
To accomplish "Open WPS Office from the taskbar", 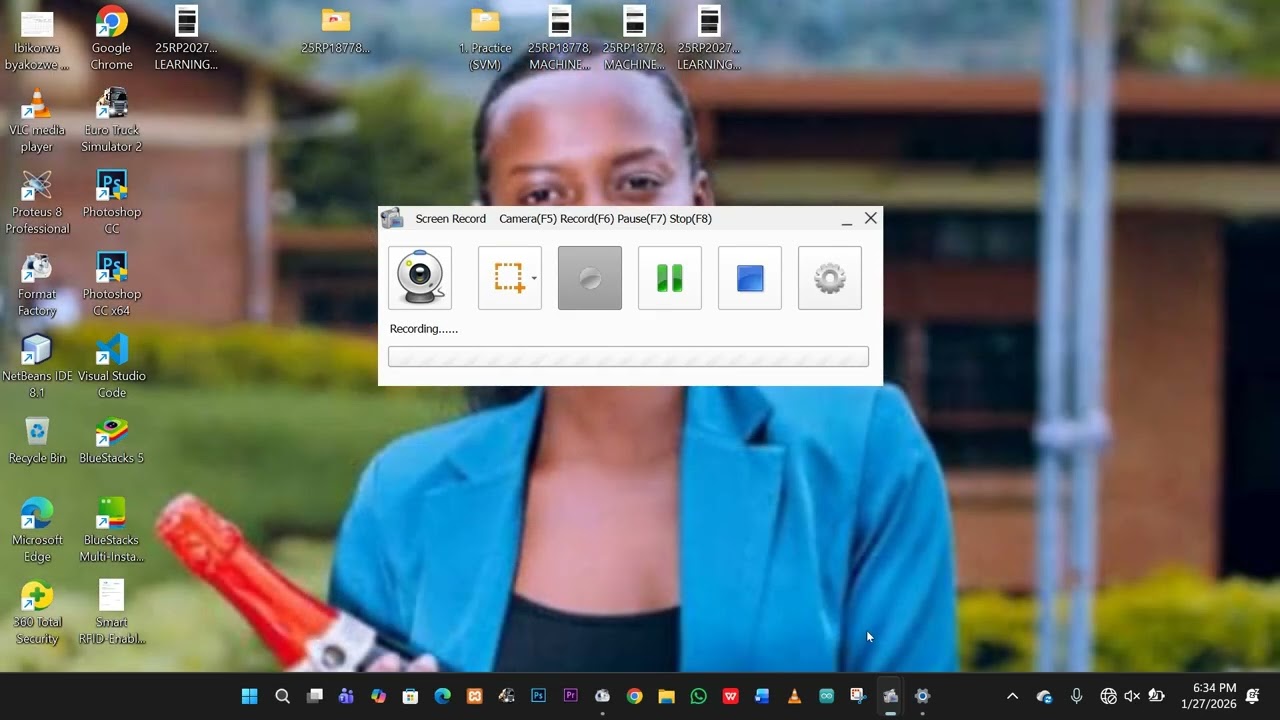I will tap(730, 696).
